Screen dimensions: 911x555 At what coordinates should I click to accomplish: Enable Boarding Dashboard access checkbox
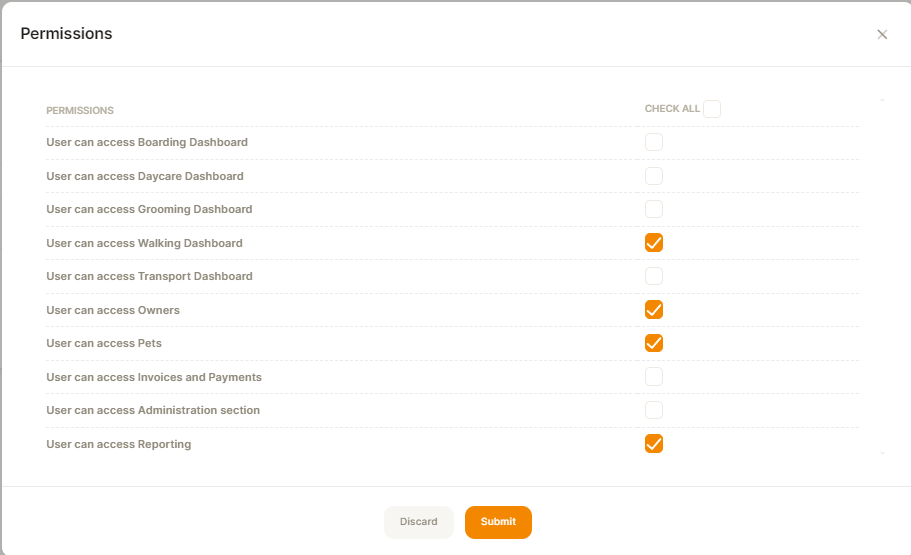pos(654,142)
